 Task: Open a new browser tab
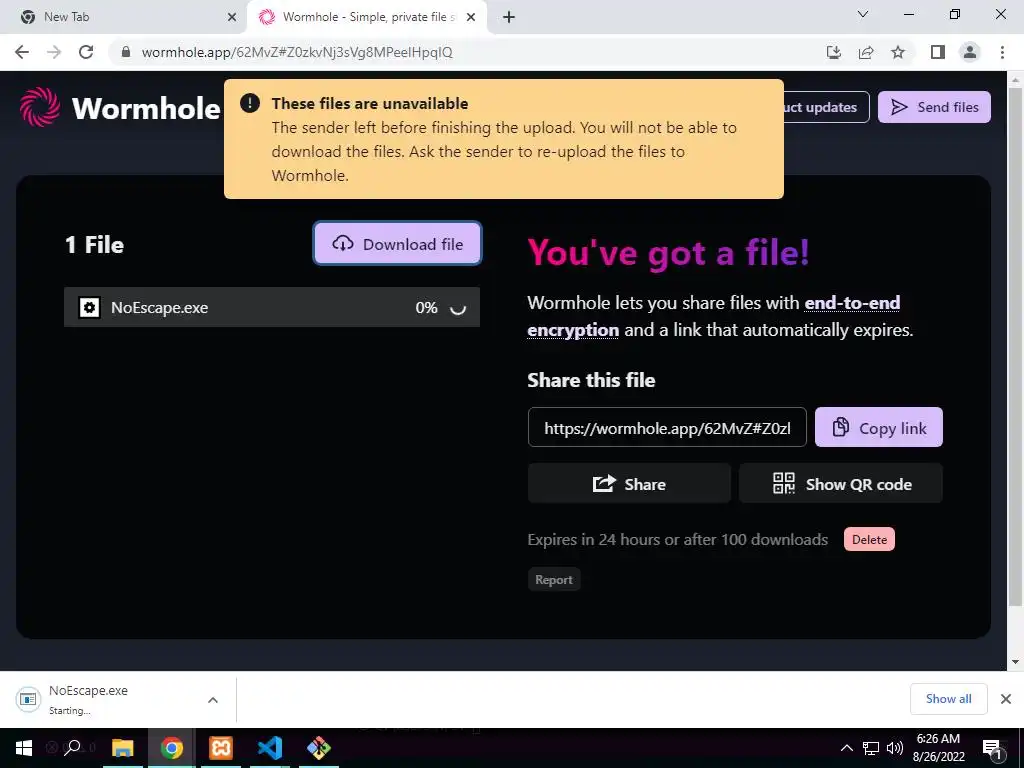click(509, 17)
